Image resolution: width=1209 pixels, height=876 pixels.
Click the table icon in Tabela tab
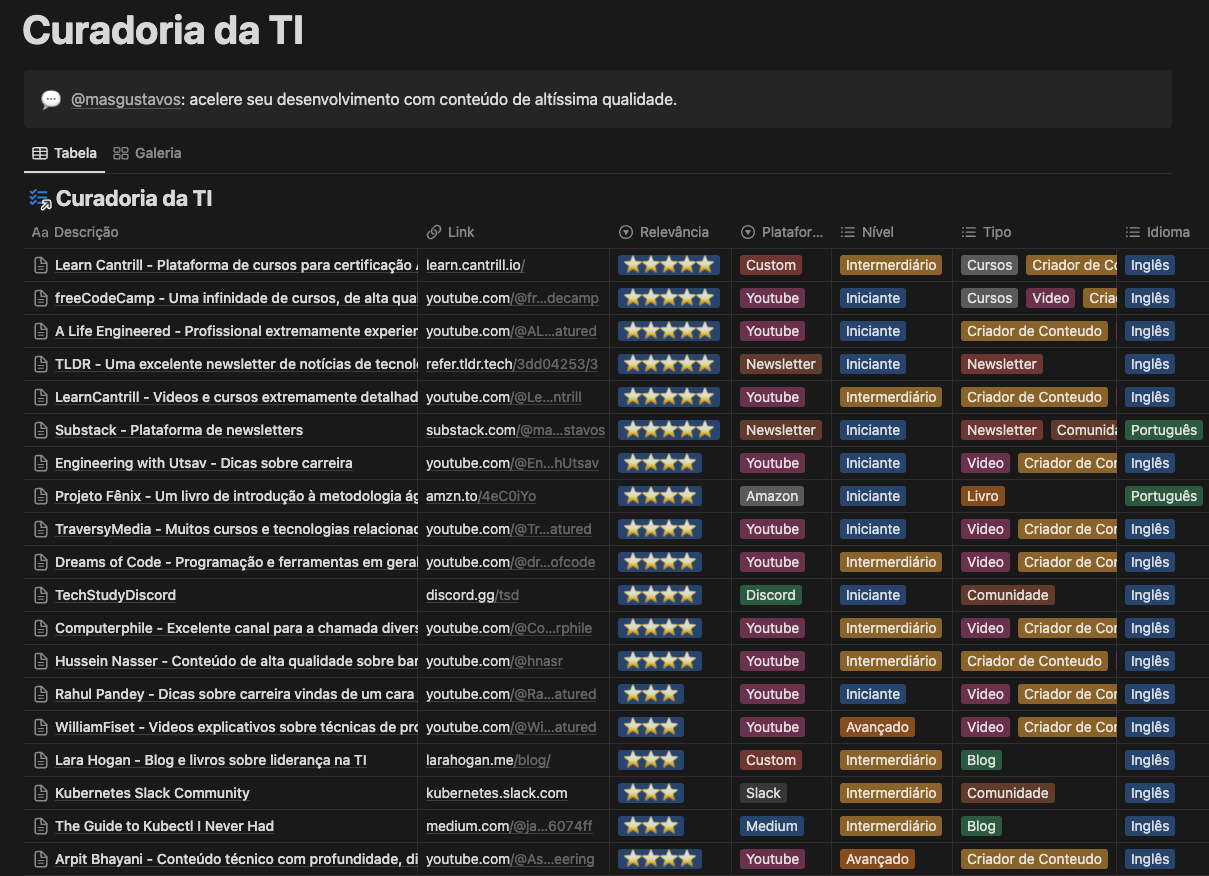click(40, 153)
